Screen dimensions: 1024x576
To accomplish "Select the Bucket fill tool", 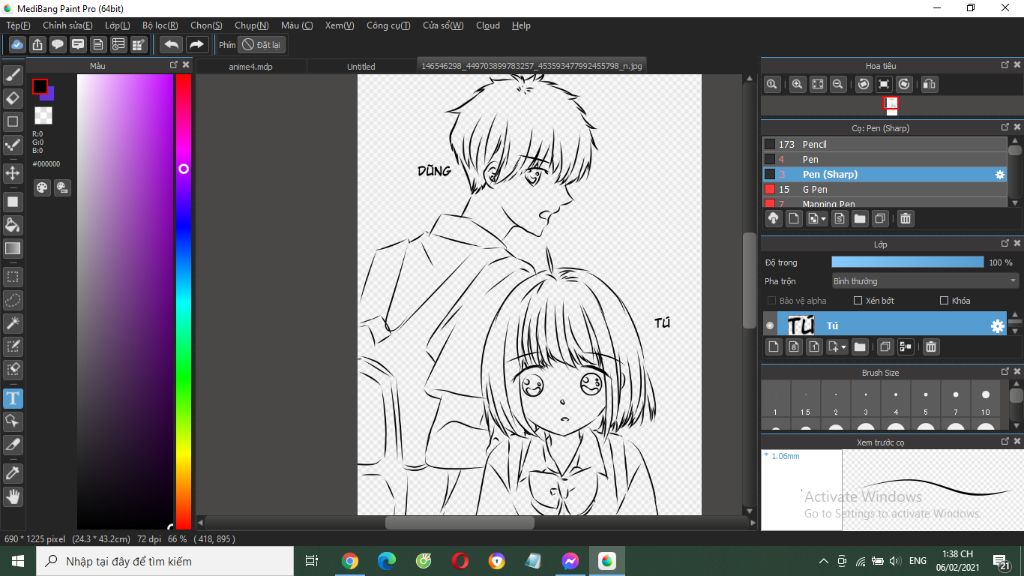I will pyautogui.click(x=12, y=225).
